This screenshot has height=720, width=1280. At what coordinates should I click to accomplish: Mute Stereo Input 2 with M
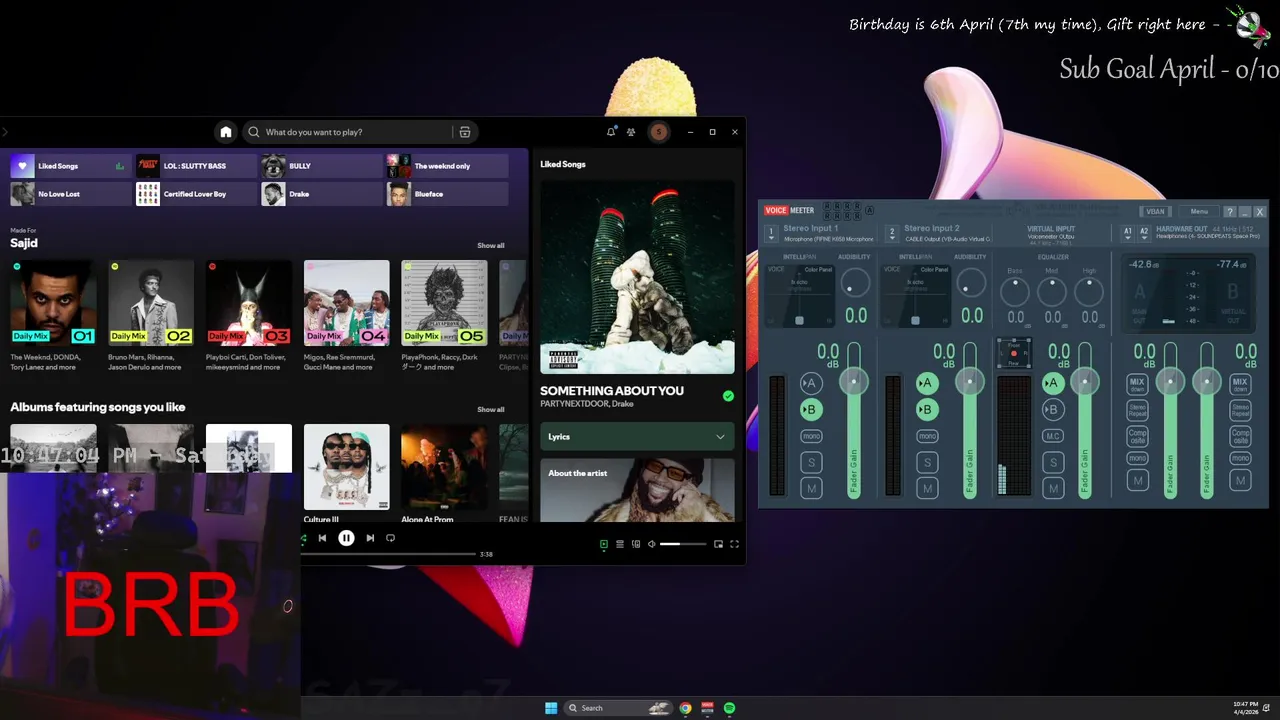click(x=927, y=488)
